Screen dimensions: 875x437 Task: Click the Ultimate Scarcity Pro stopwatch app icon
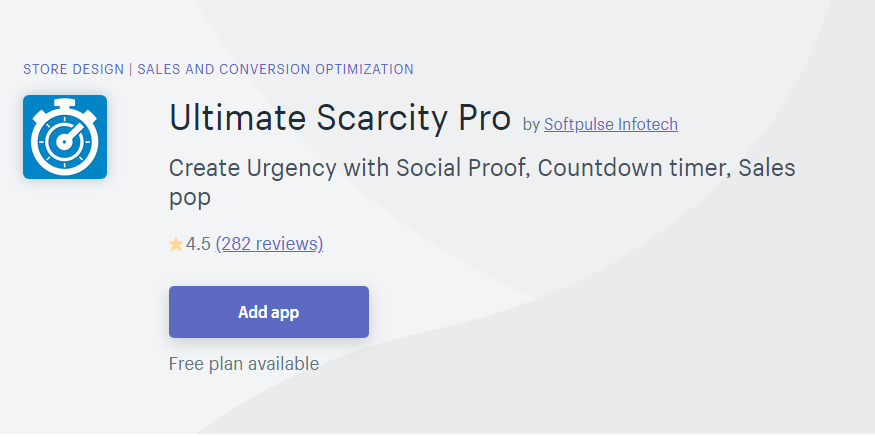point(65,137)
